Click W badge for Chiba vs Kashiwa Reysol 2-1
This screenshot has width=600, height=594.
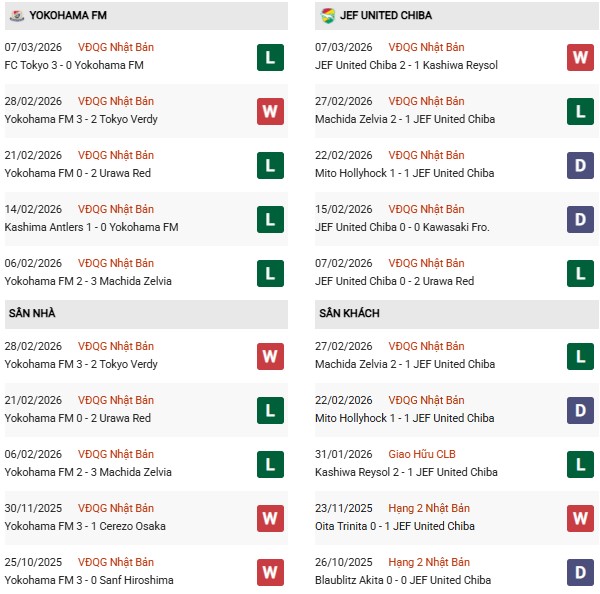coord(581,57)
